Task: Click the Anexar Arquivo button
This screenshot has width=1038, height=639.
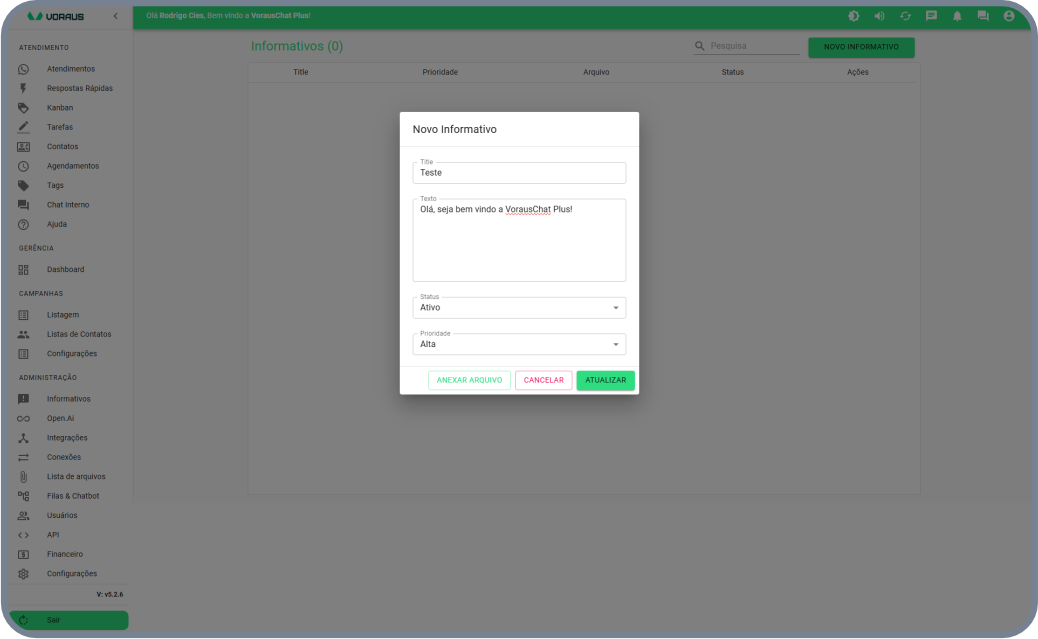Action: pos(469,381)
